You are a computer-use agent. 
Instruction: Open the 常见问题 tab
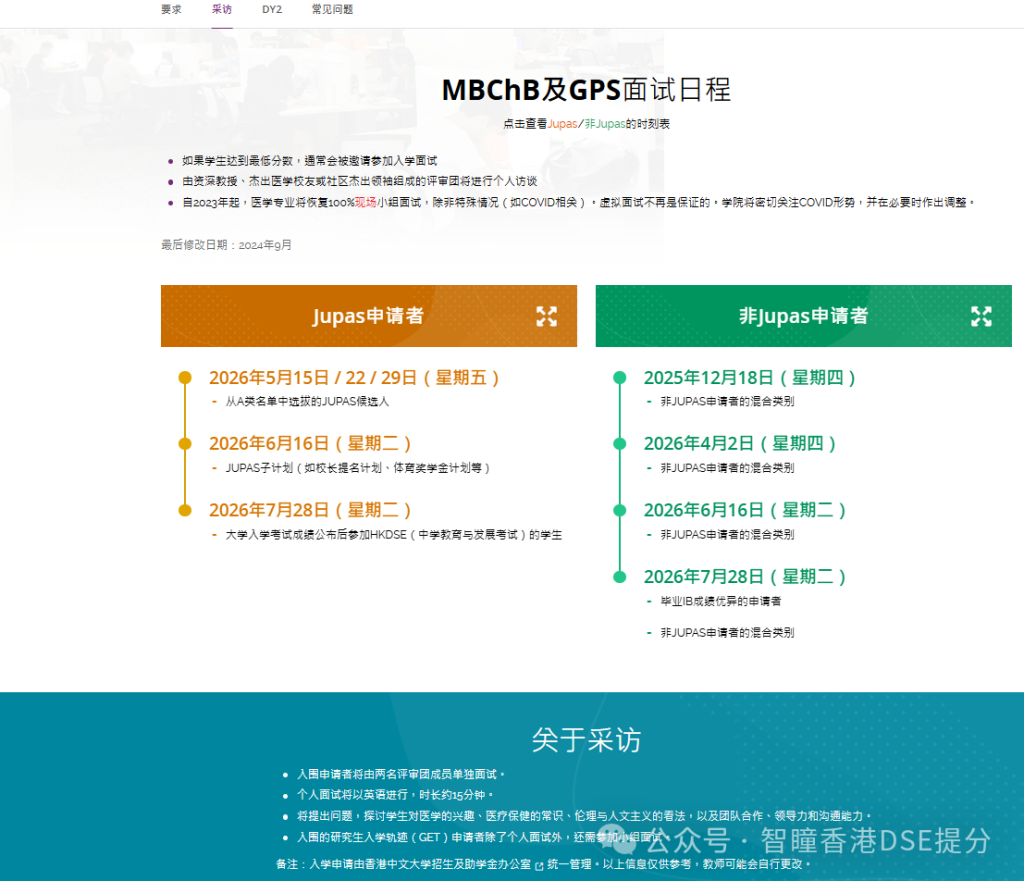pos(332,10)
